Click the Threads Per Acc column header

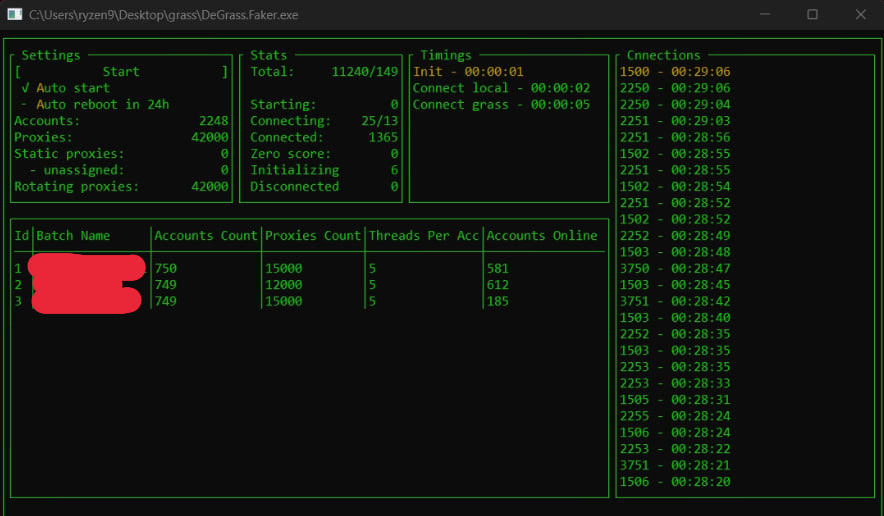423,236
